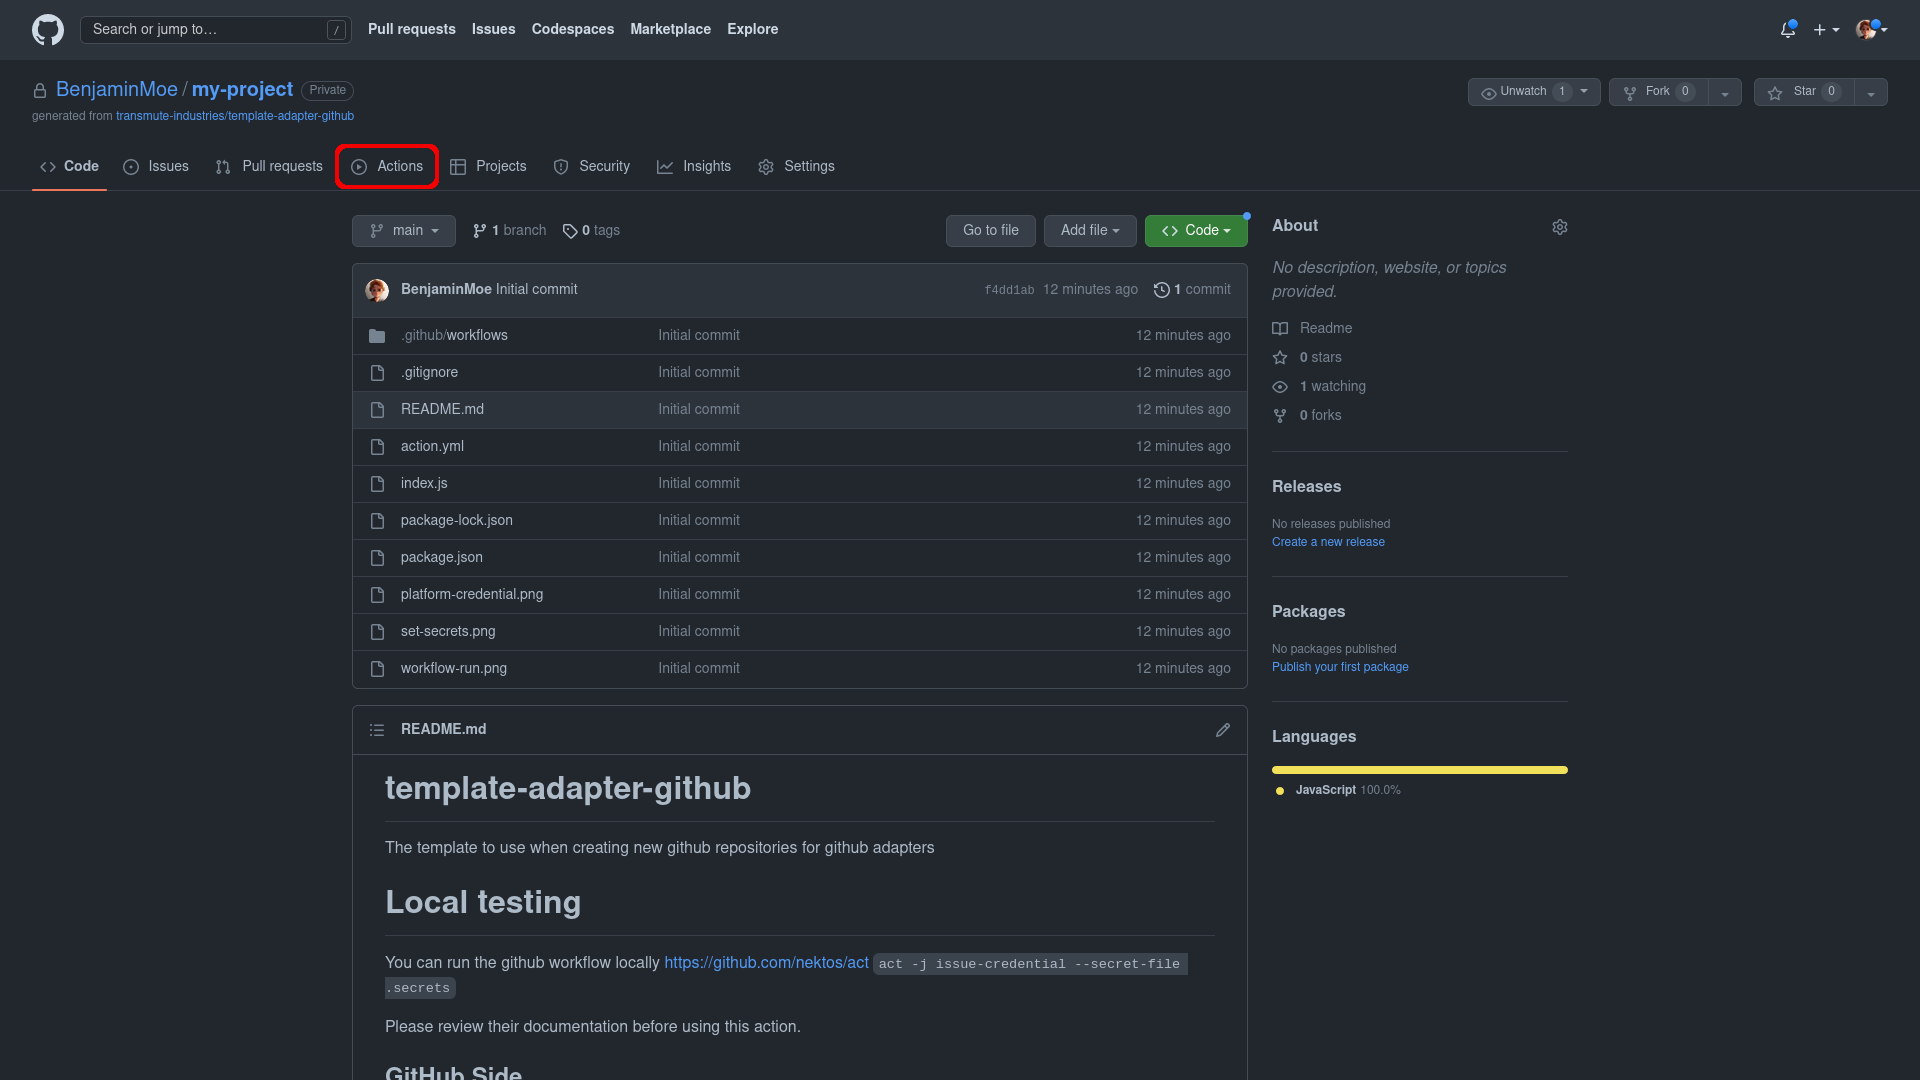
Task: Expand the Unwatch options dropdown arrow
Action: pyautogui.click(x=1586, y=92)
